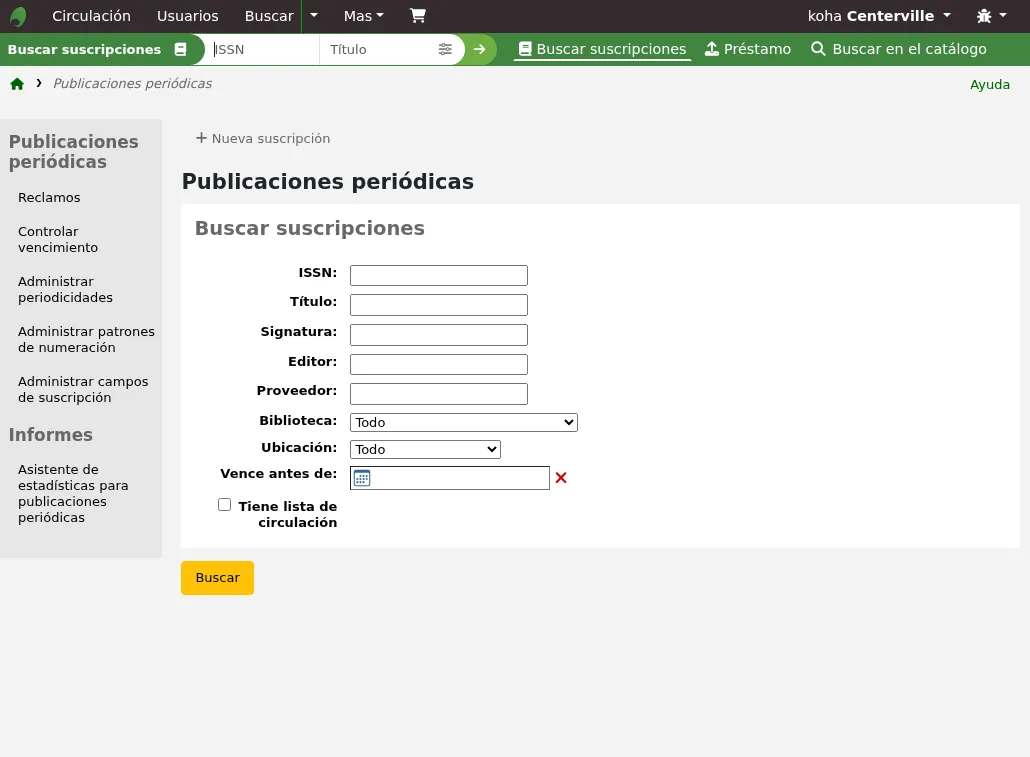
Task: Open koha Centerville user dropdown
Action: [x=880, y=16]
